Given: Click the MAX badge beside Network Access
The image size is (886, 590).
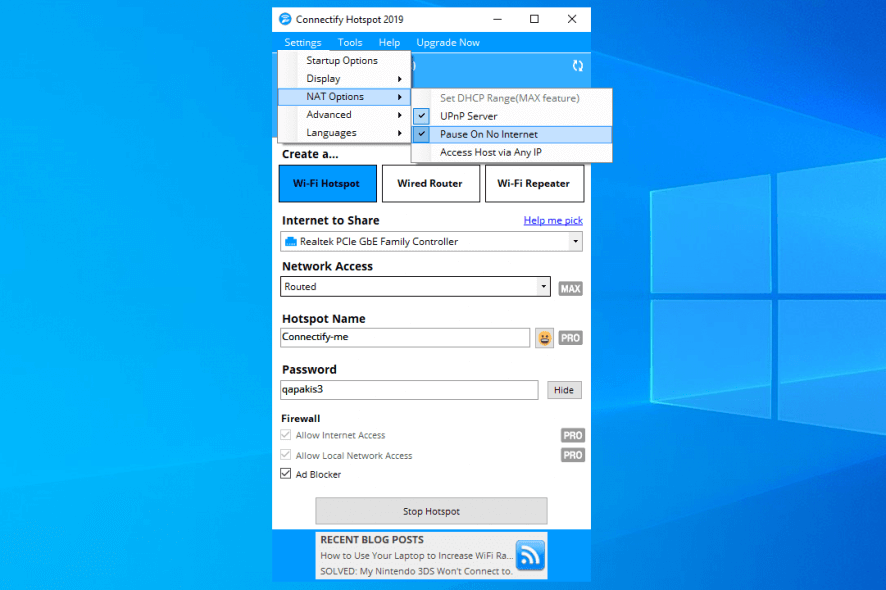Looking at the screenshot, I should coord(570,289).
